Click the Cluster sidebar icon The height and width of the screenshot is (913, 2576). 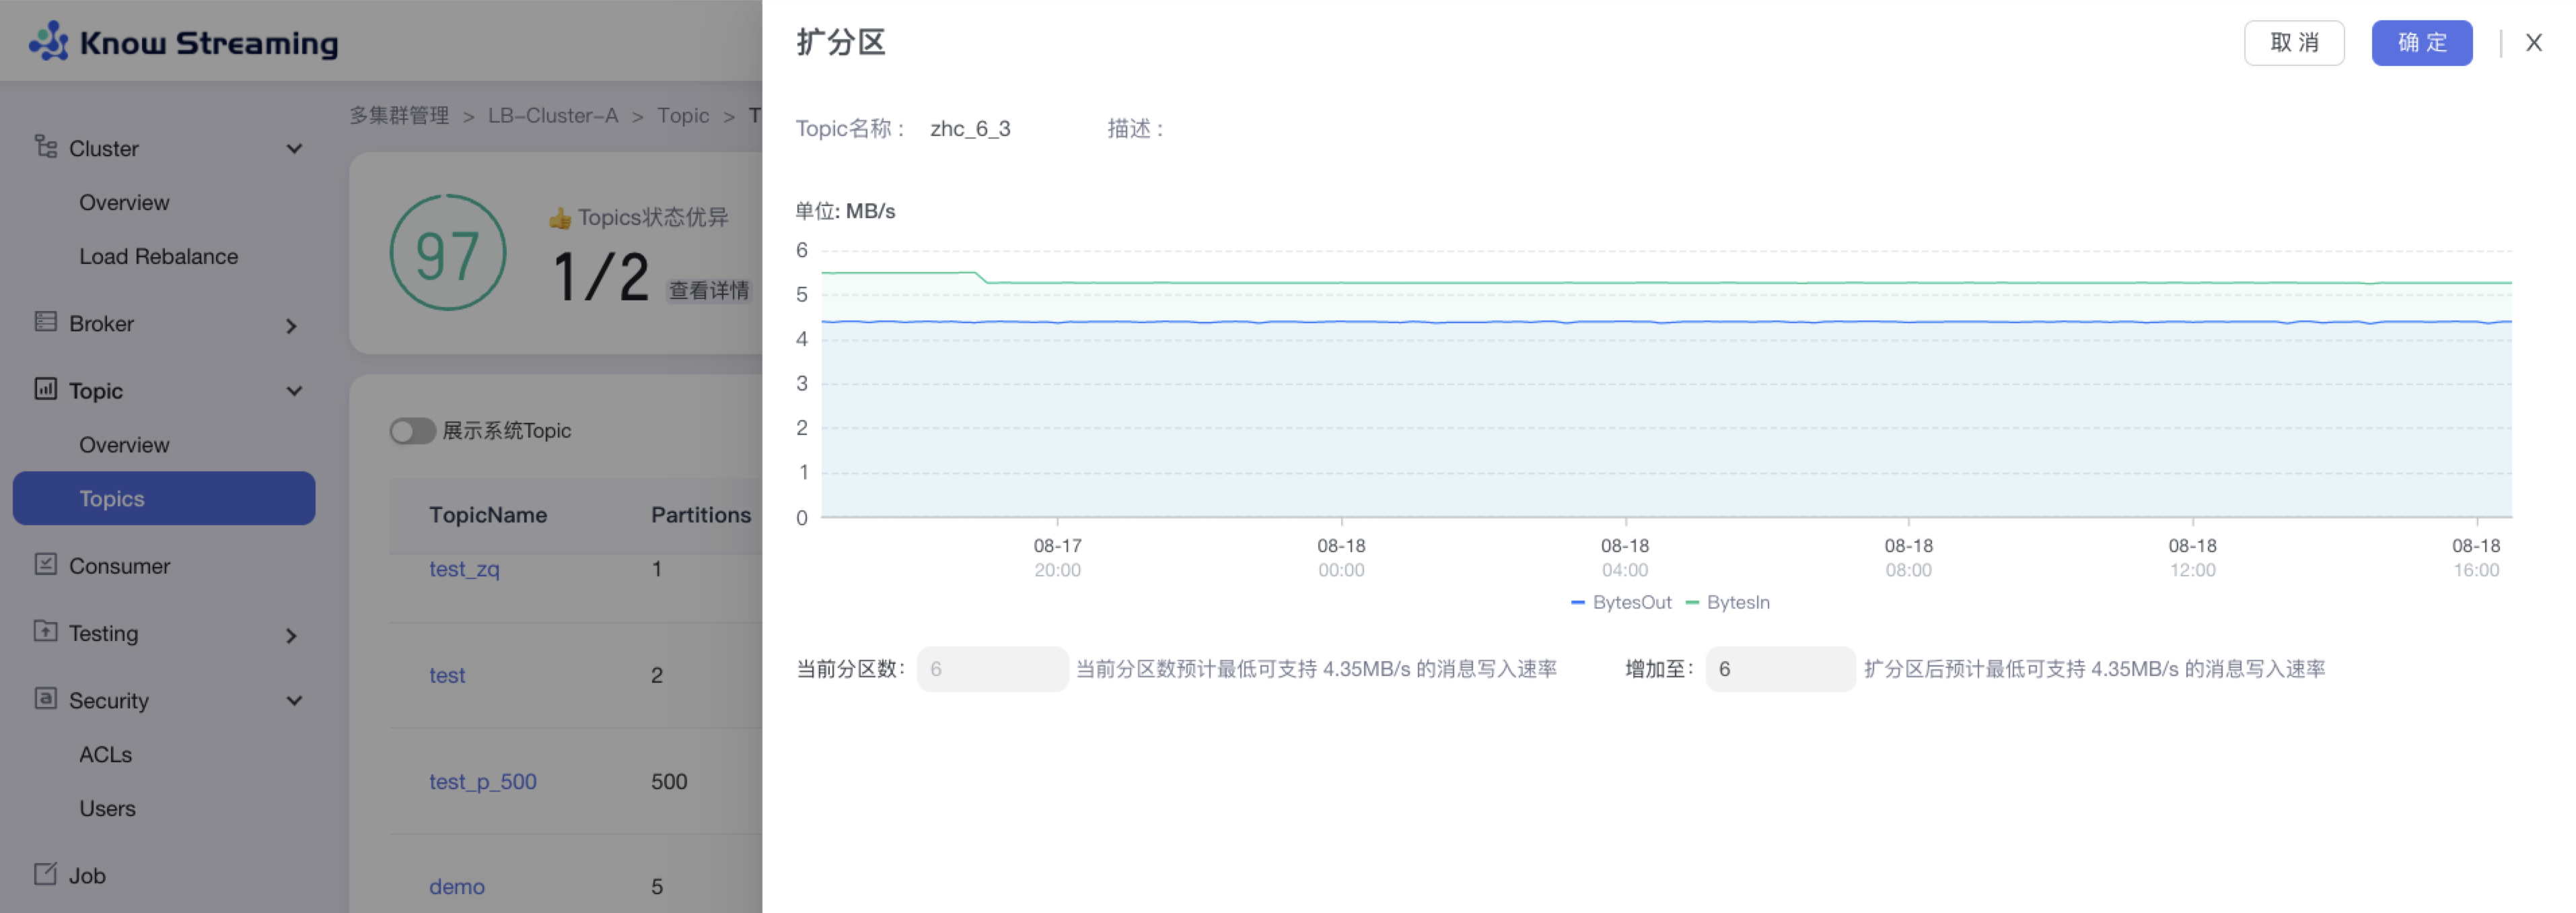click(45, 147)
